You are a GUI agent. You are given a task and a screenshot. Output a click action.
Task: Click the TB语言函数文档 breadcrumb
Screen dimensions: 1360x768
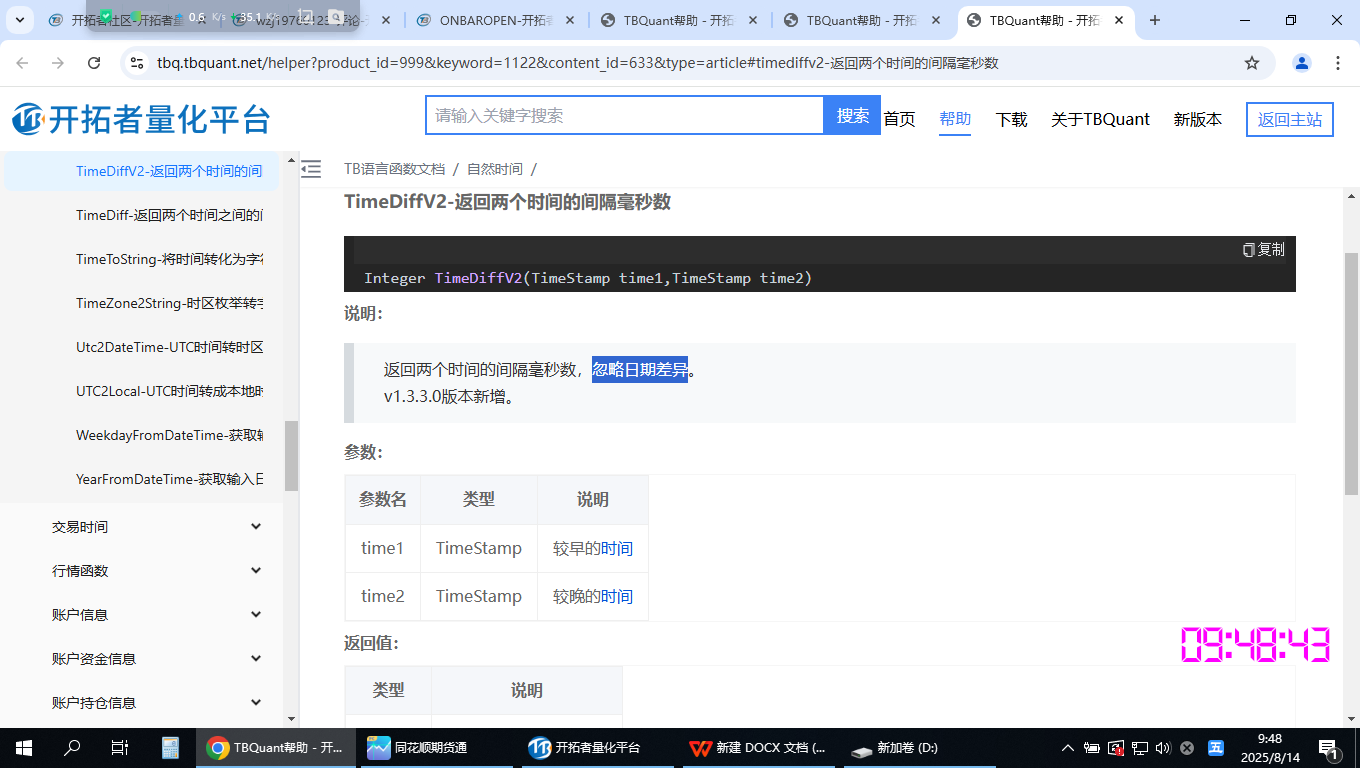(394, 169)
